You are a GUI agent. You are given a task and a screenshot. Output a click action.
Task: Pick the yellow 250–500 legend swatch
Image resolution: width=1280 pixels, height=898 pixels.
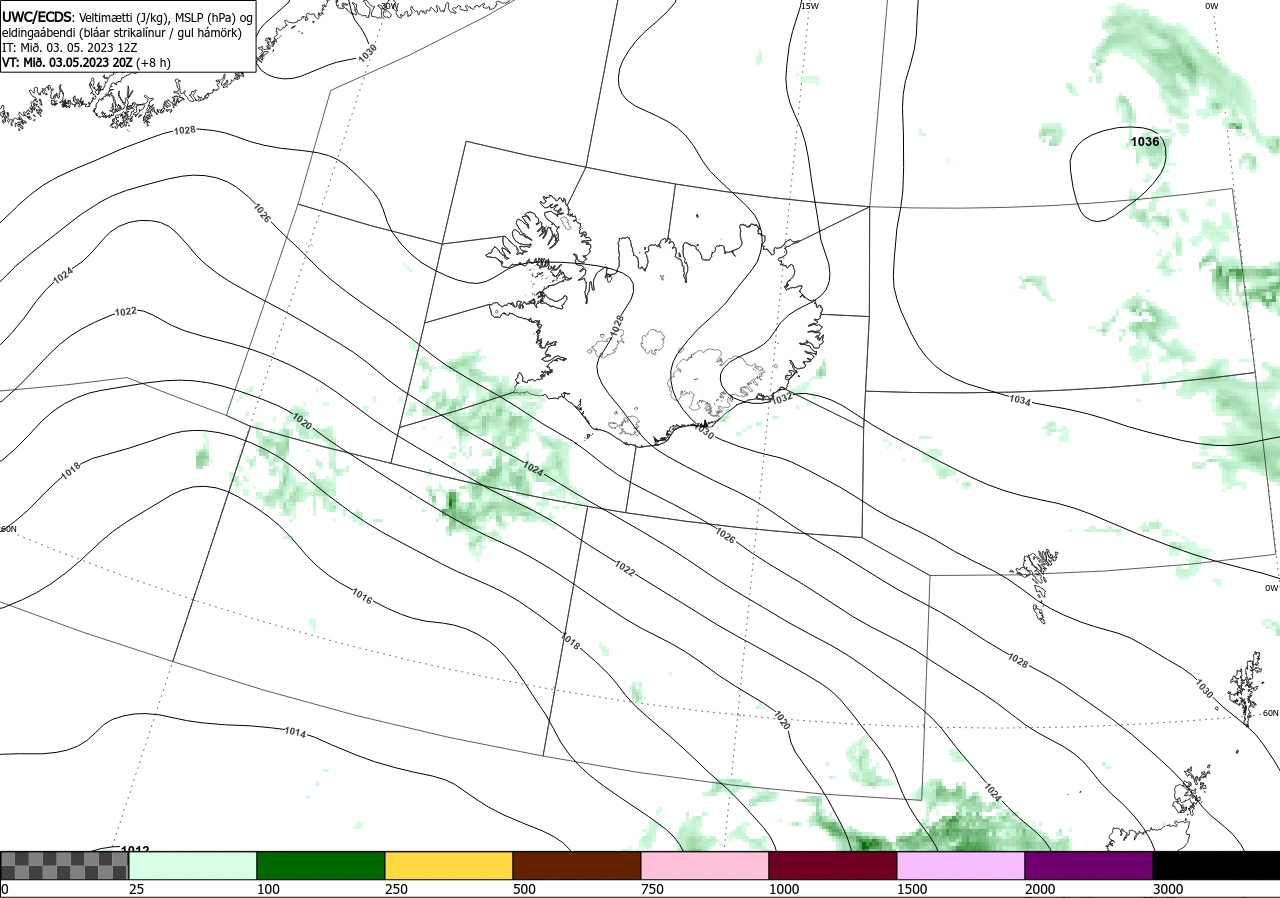pyautogui.click(x=449, y=865)
